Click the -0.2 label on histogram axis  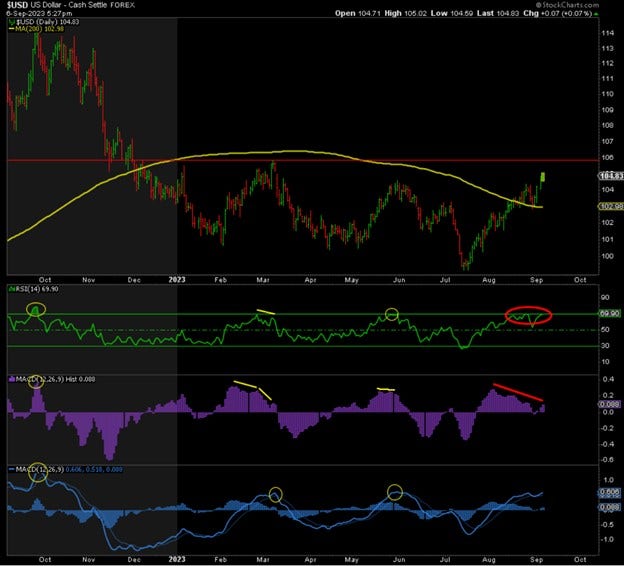click(606, 428)
